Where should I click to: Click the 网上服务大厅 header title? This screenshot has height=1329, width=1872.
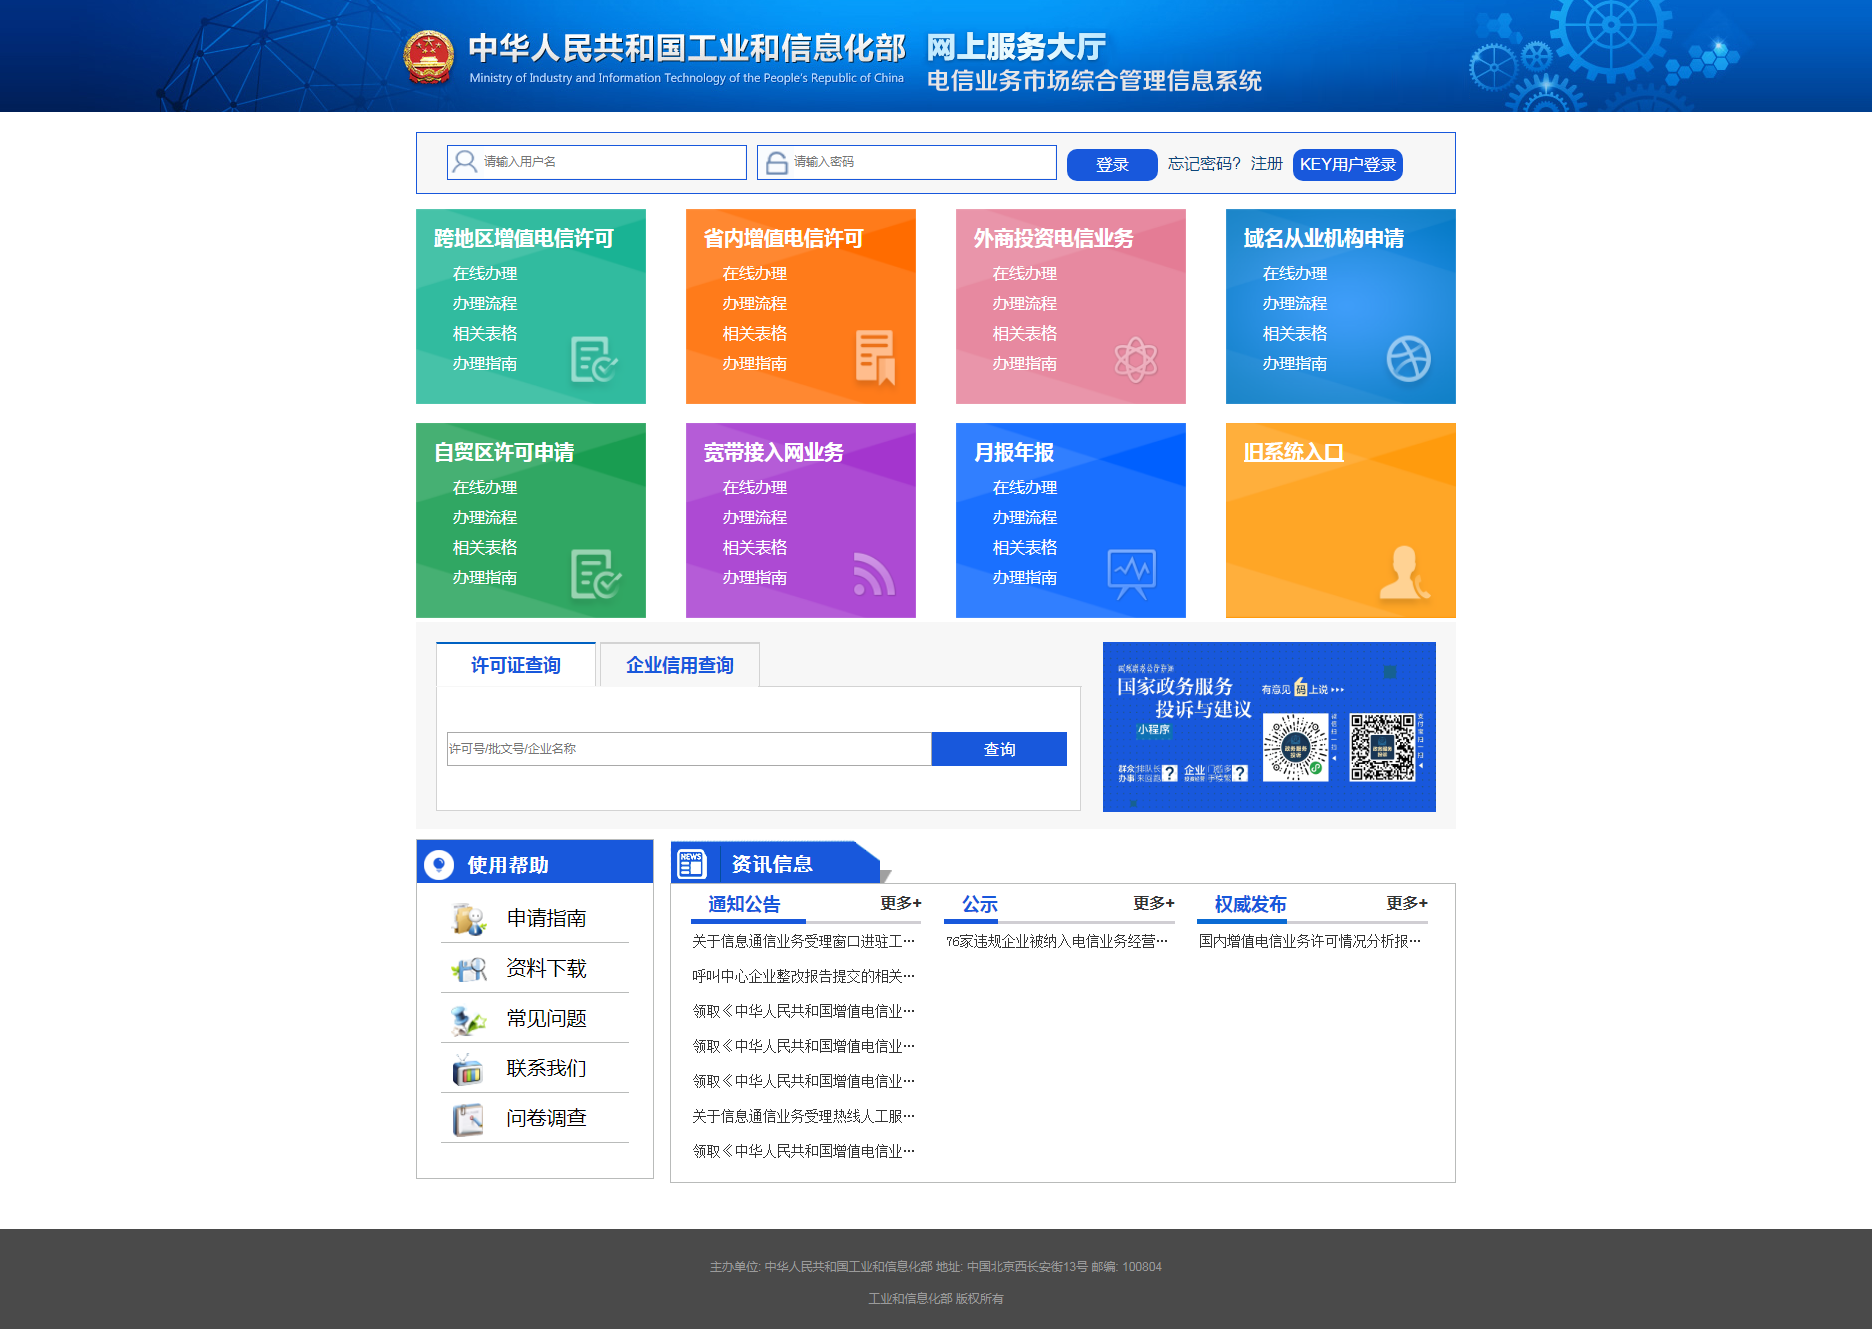point(1016,47)
